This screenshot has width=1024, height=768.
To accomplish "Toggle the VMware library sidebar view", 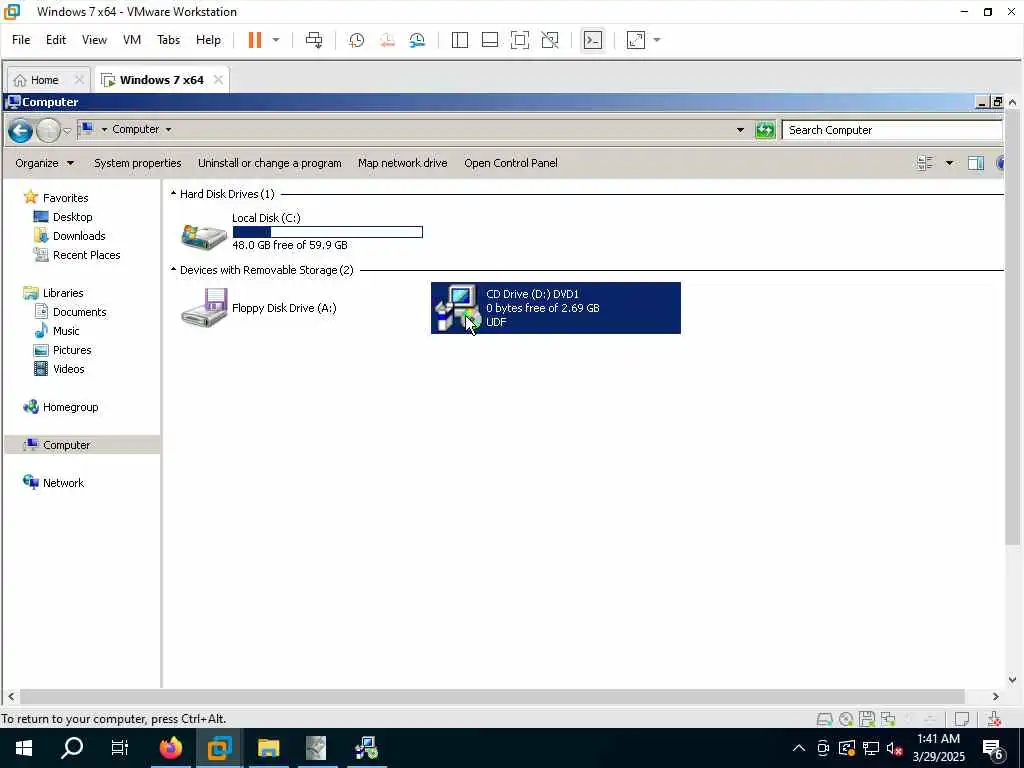I will point(460,40).
